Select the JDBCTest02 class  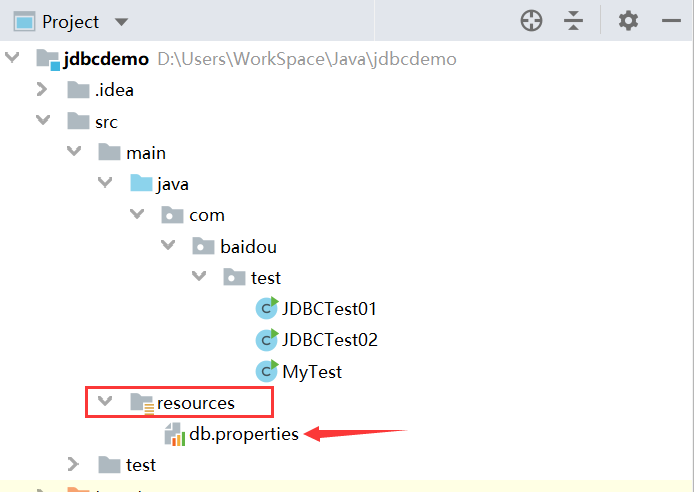pyautogui.click(x=330, y=340)
